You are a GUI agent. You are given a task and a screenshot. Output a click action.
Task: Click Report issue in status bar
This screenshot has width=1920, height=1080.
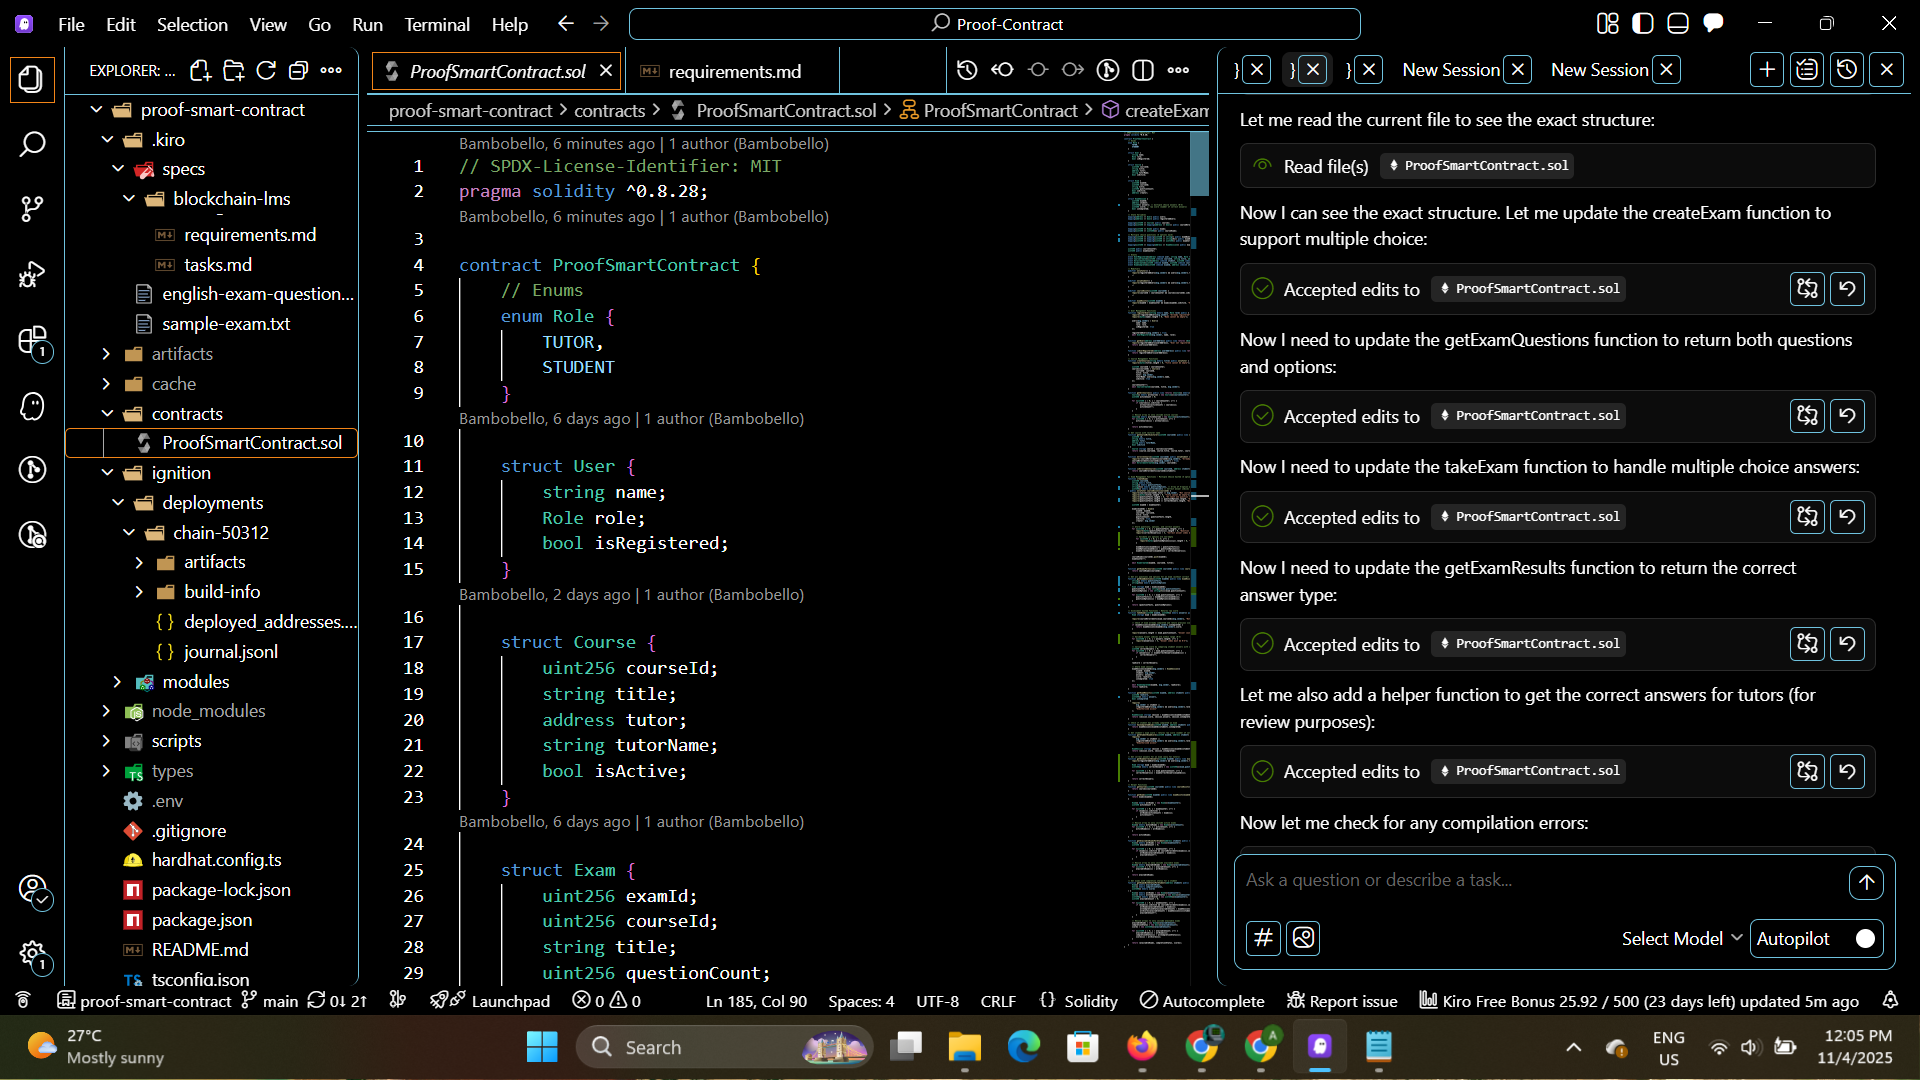[x=1342, y=1001]
